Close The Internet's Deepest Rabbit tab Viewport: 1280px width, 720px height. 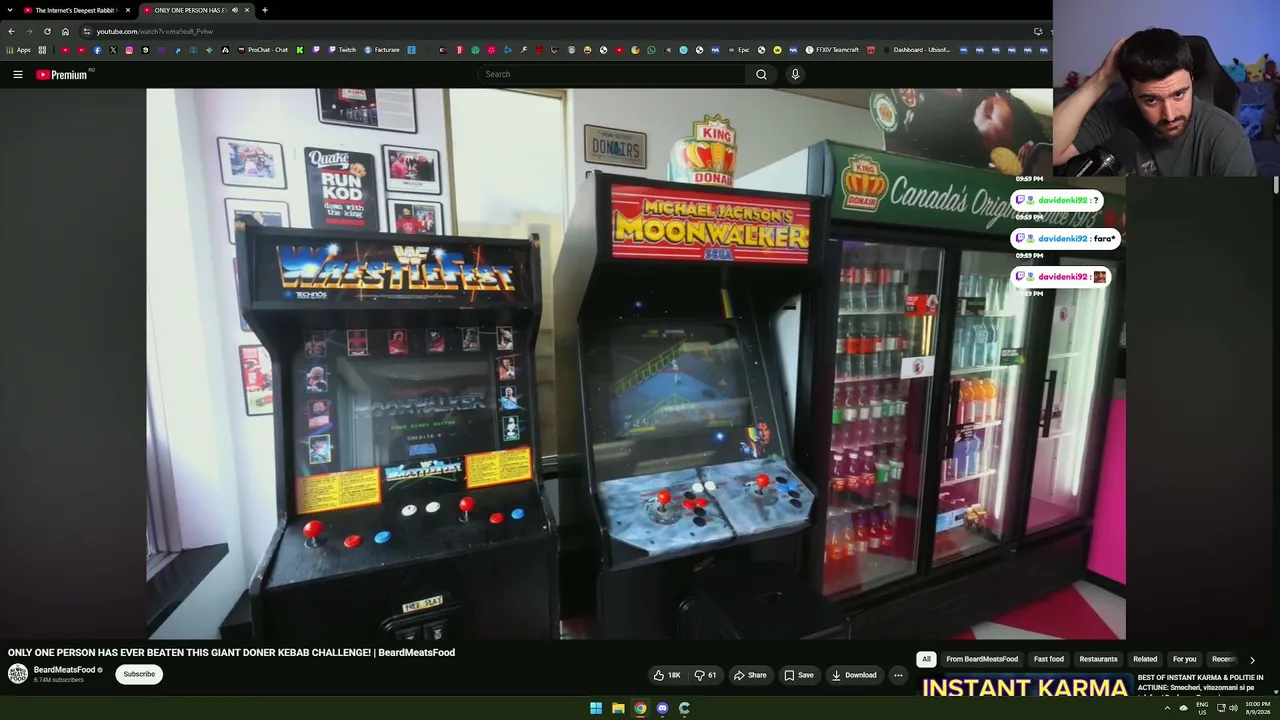[128, 10]
